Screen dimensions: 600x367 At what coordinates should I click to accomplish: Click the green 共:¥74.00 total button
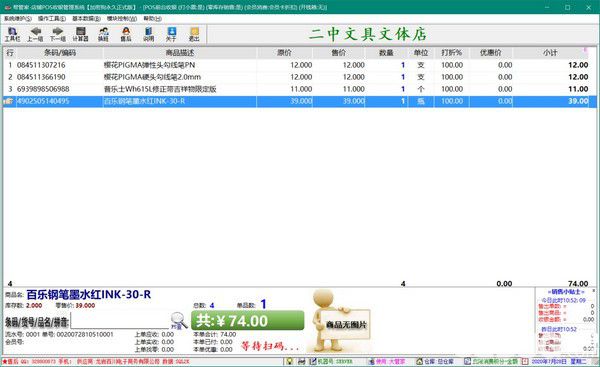pyautogui.click(x=248, y=321)
